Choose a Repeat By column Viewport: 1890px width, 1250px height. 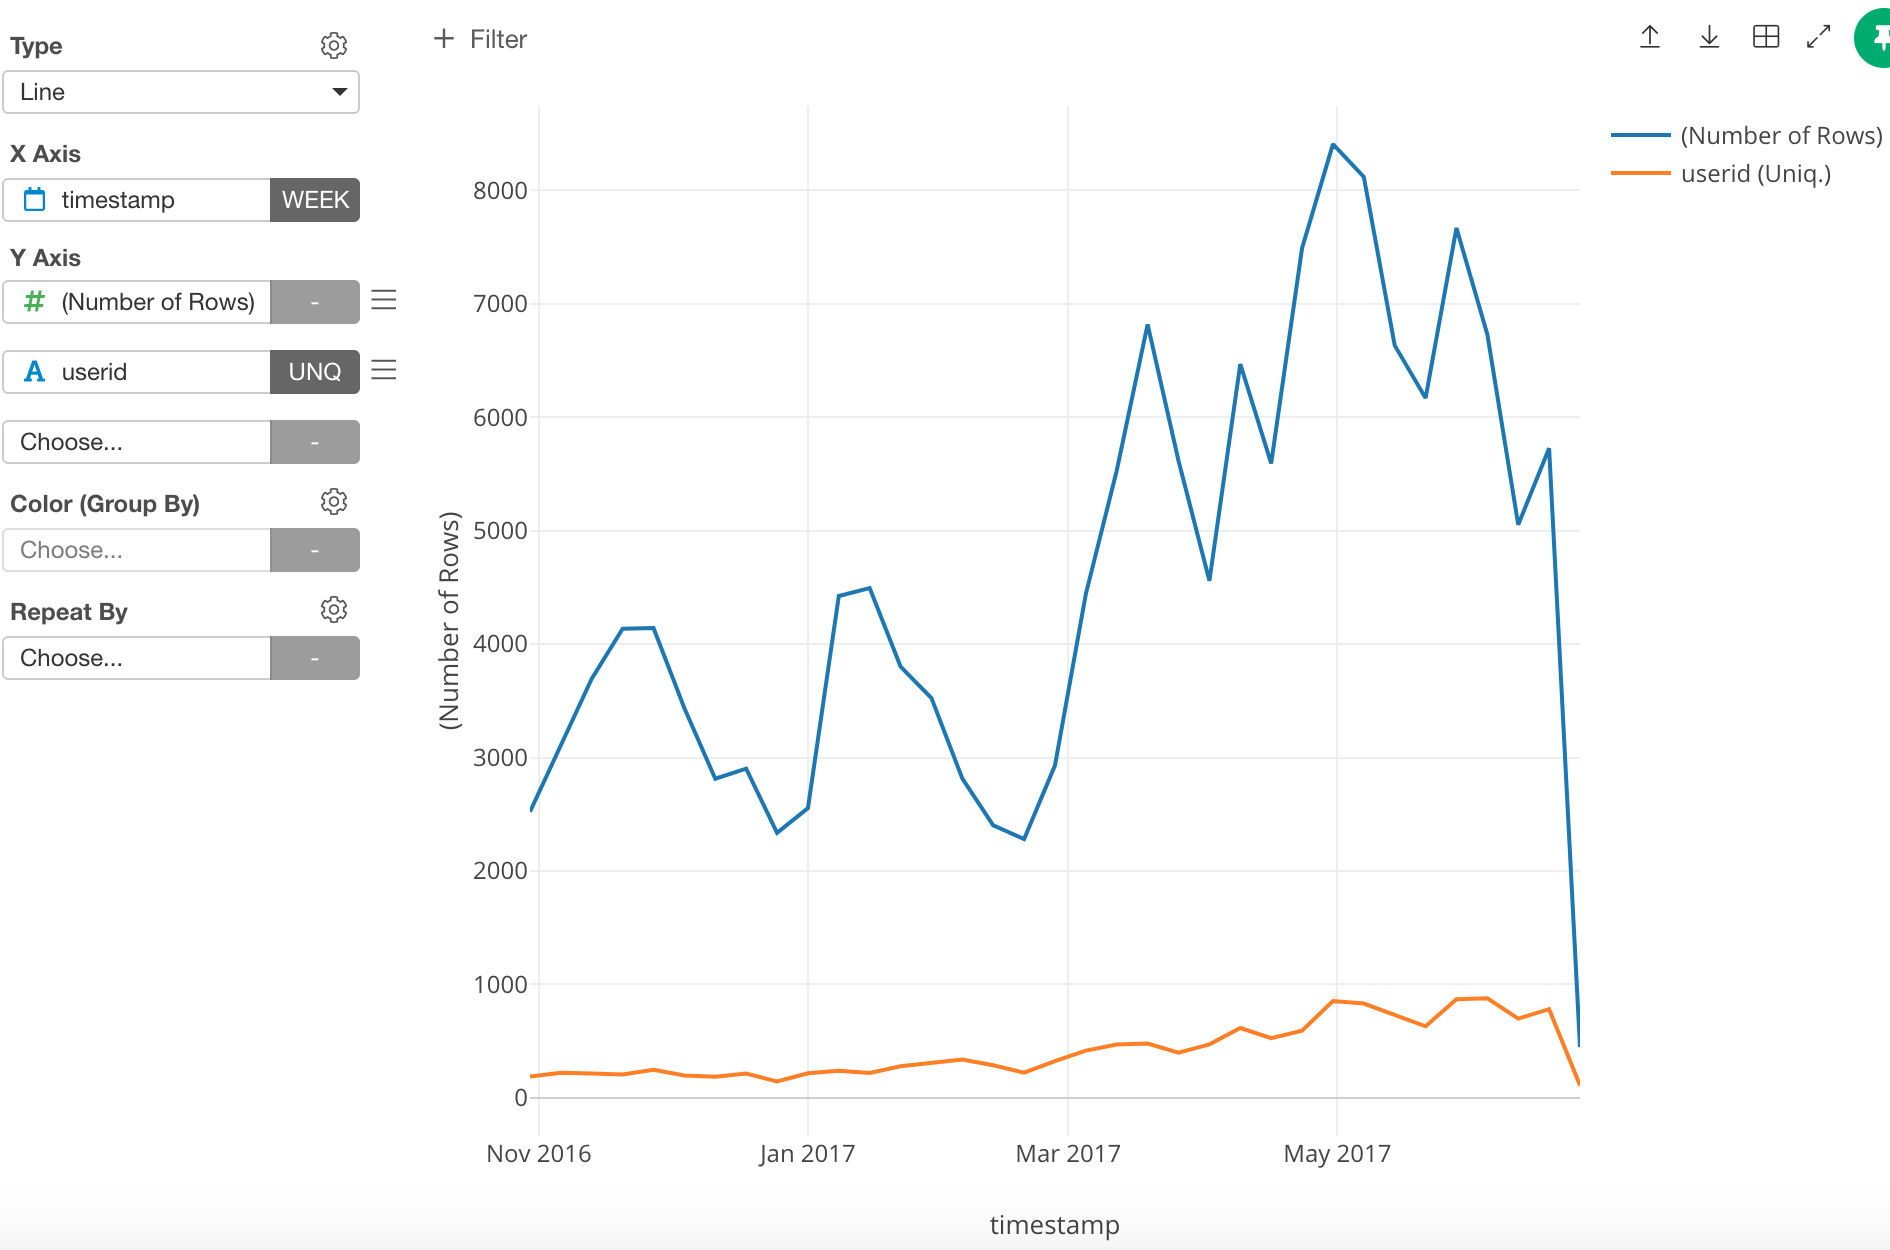(x=137, y=658)
